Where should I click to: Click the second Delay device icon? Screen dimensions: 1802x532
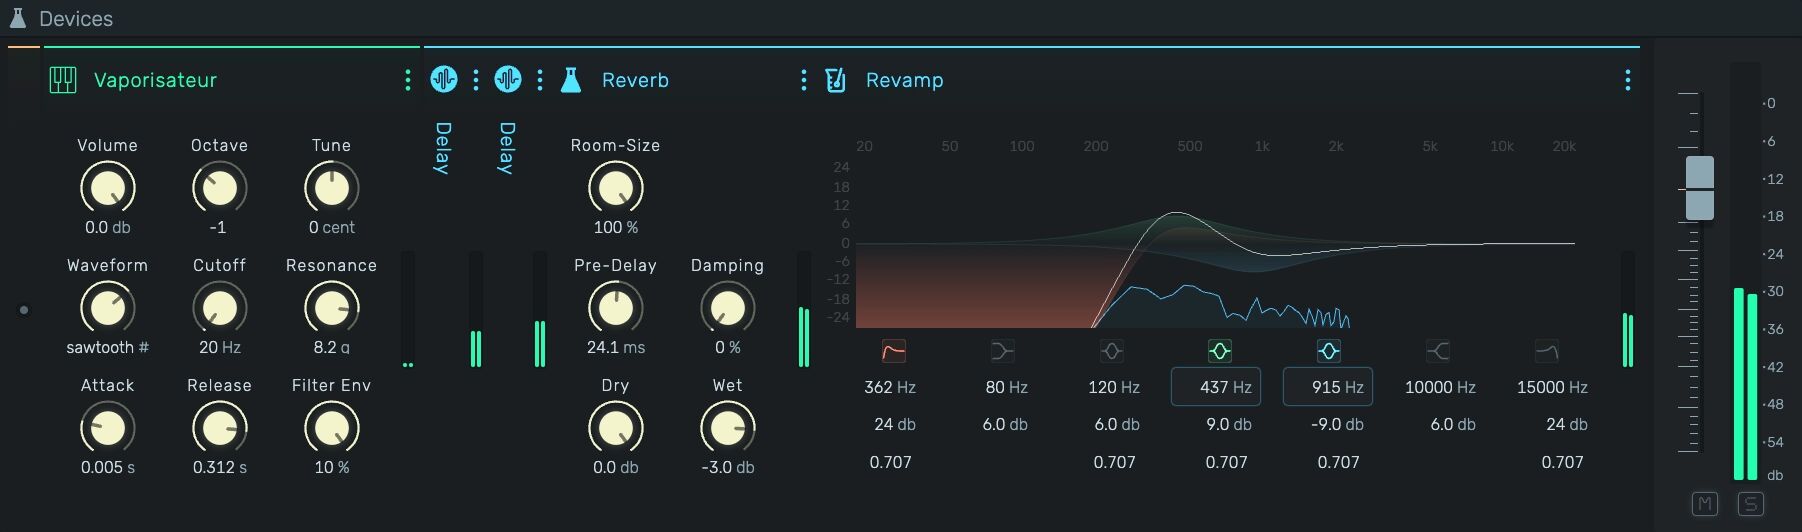(508, 79)
